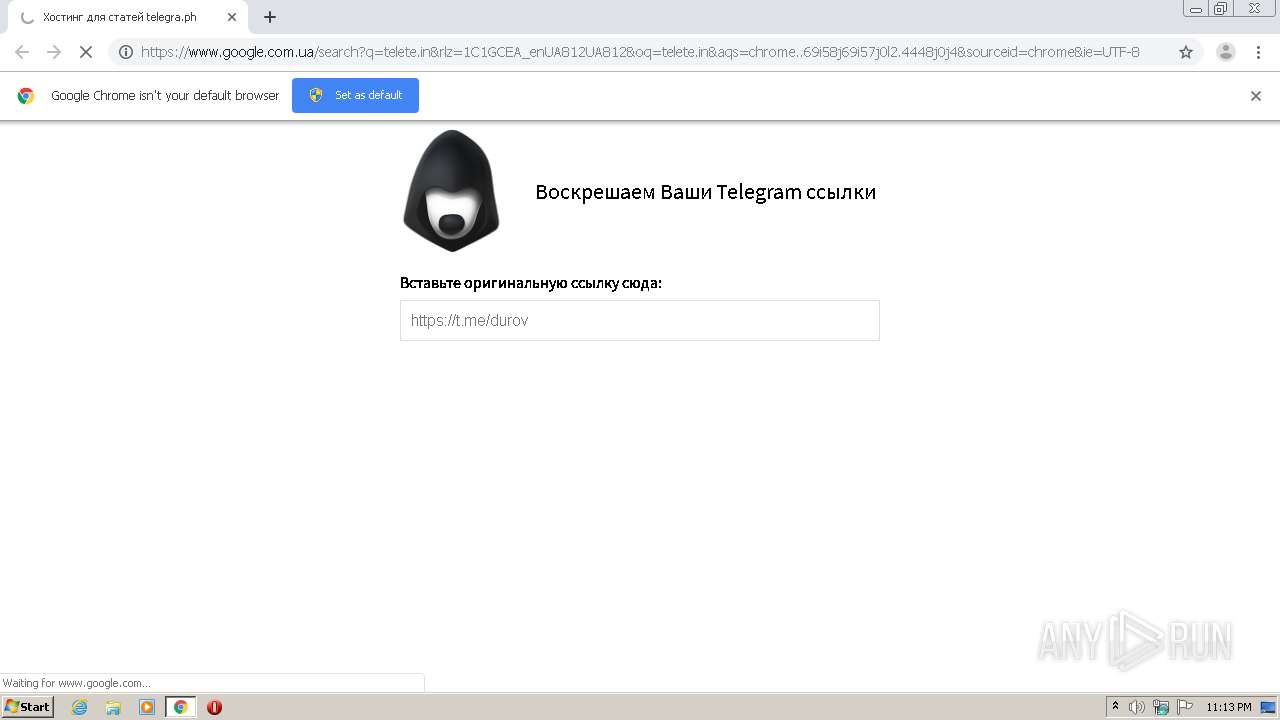
Task: Click the Set as default button
Action: (355, 95)
